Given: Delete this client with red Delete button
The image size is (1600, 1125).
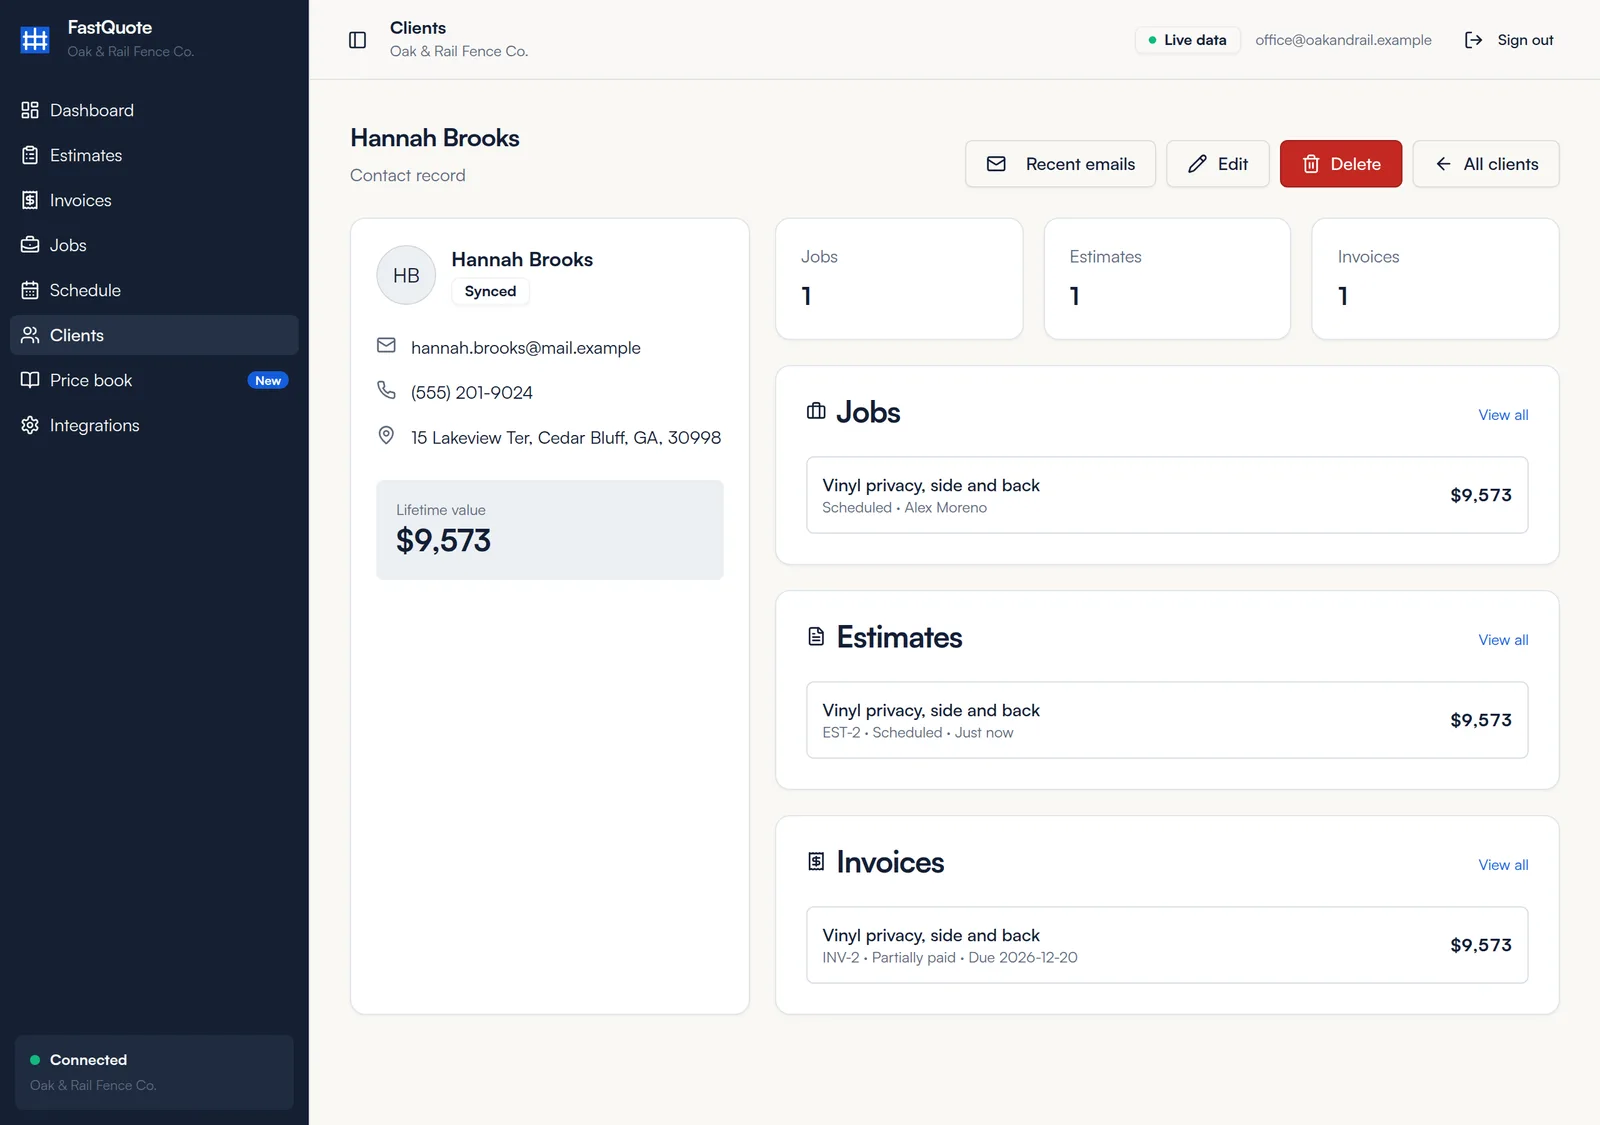Looking at the screenshot, I should 1340,164.
